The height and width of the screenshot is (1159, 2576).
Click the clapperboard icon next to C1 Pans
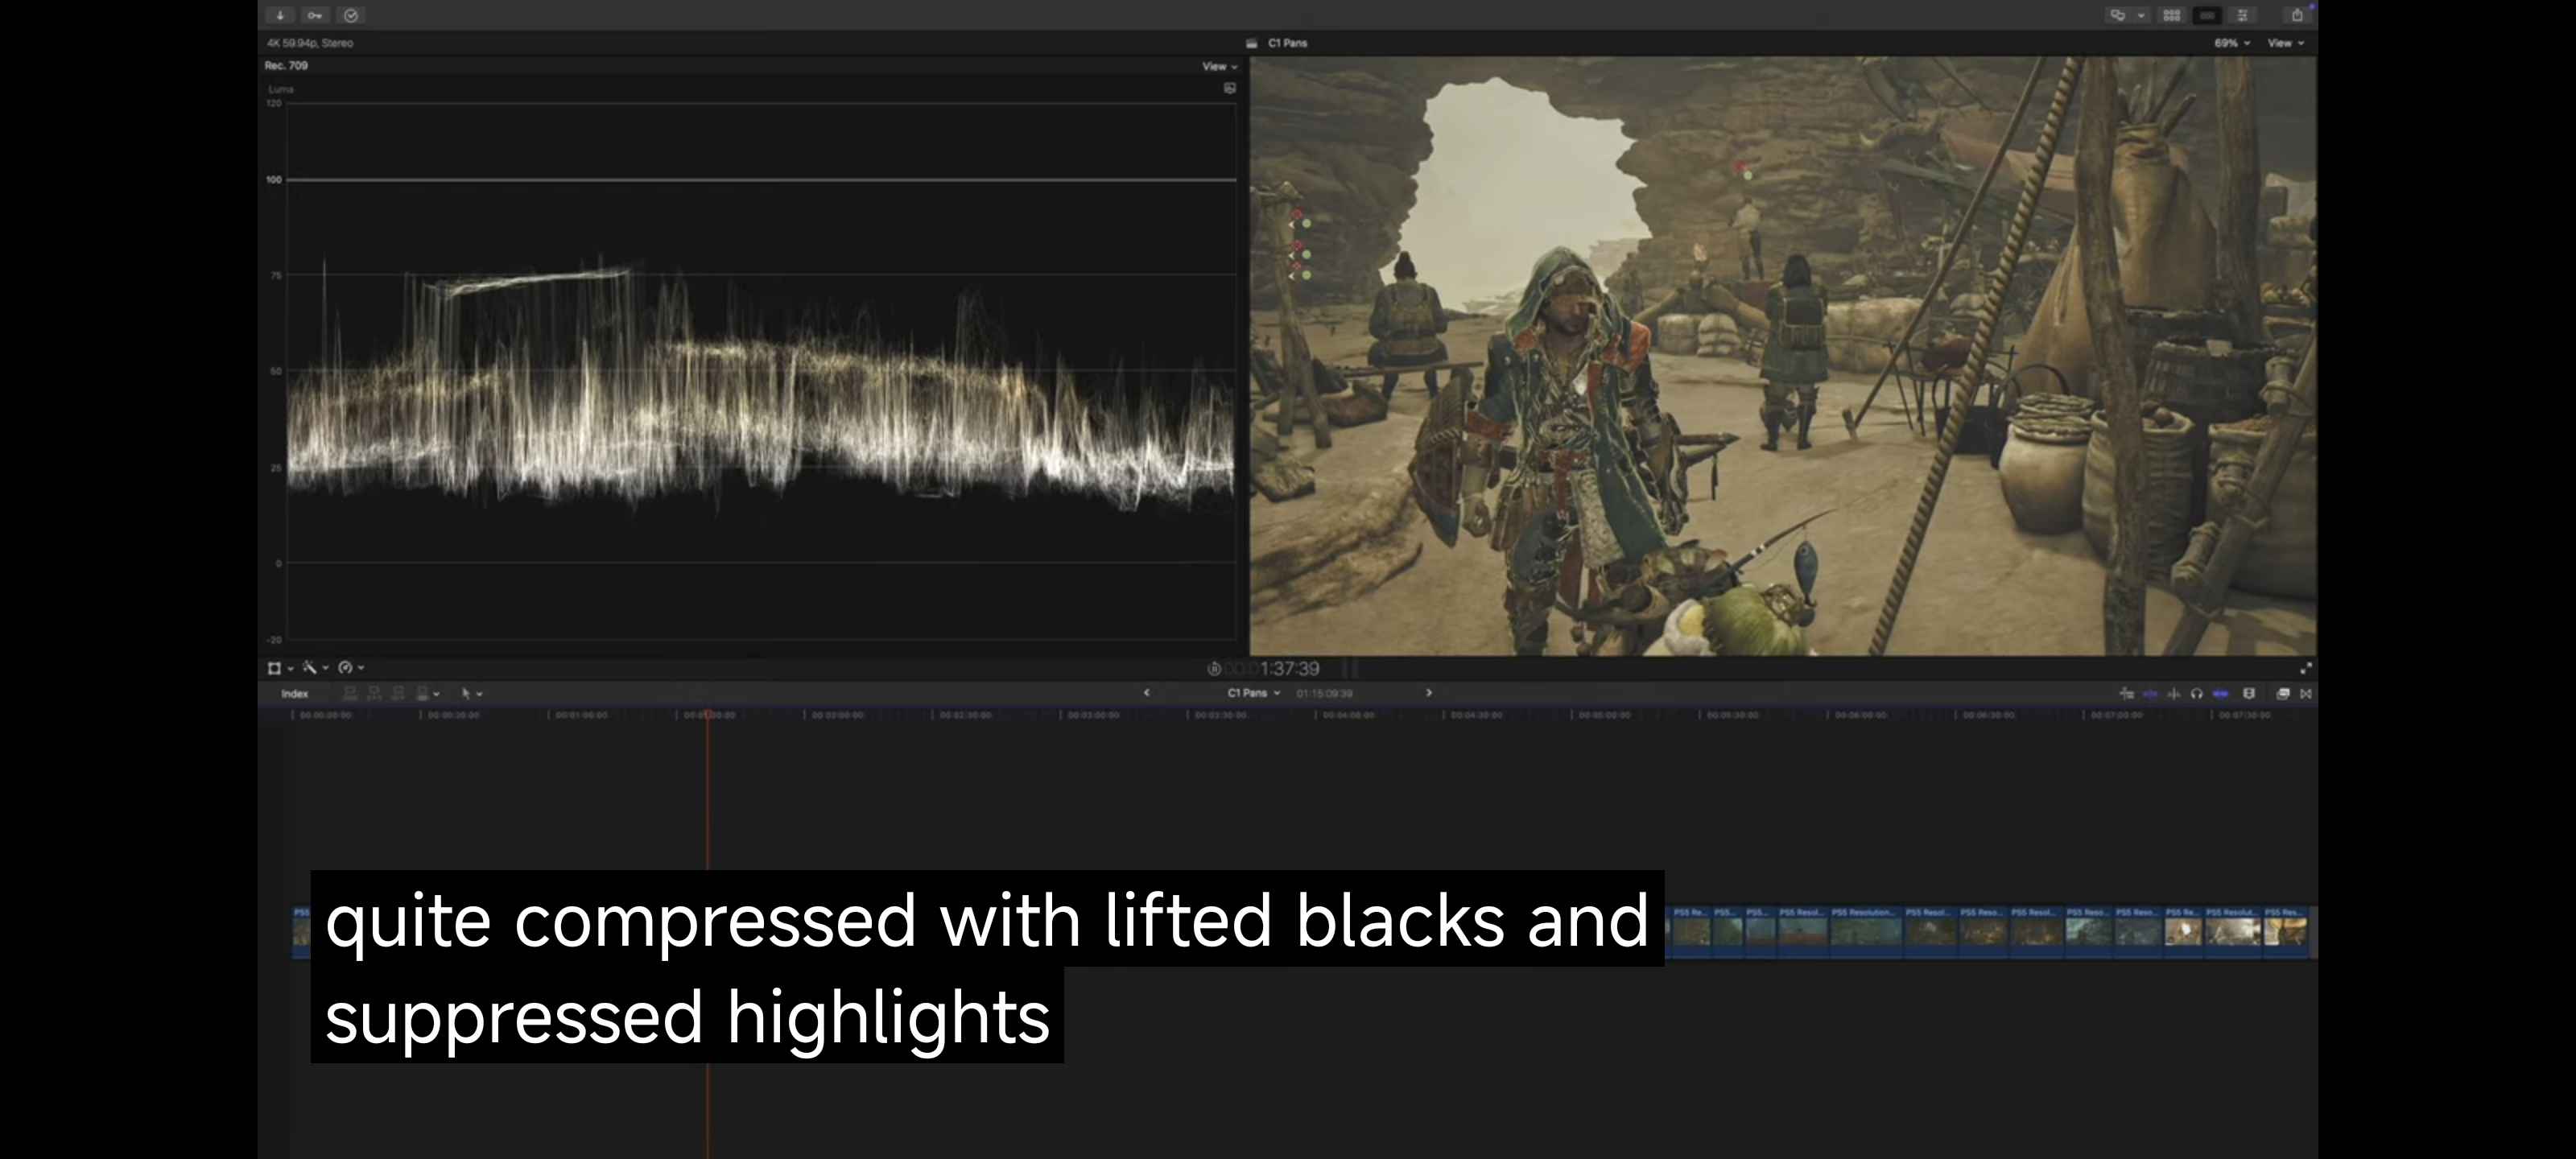1251,43
